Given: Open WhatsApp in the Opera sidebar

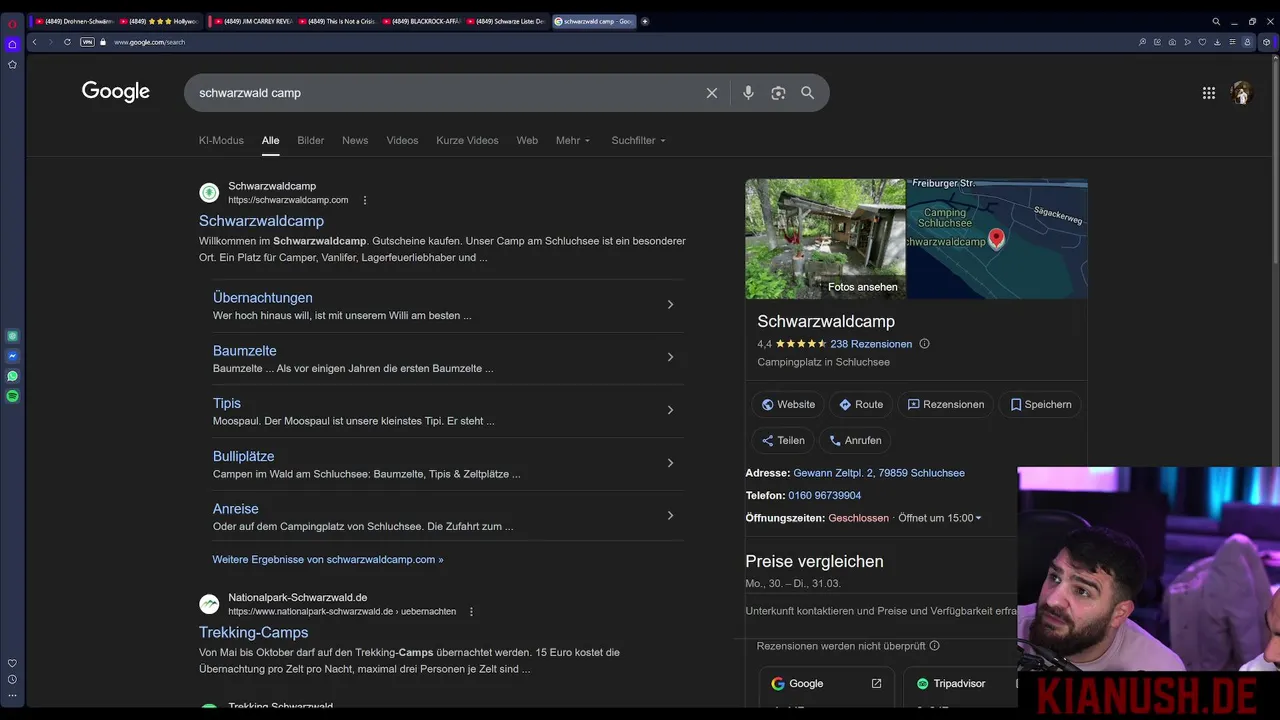Looking at the screenshot, I should [x=12, y=376].
